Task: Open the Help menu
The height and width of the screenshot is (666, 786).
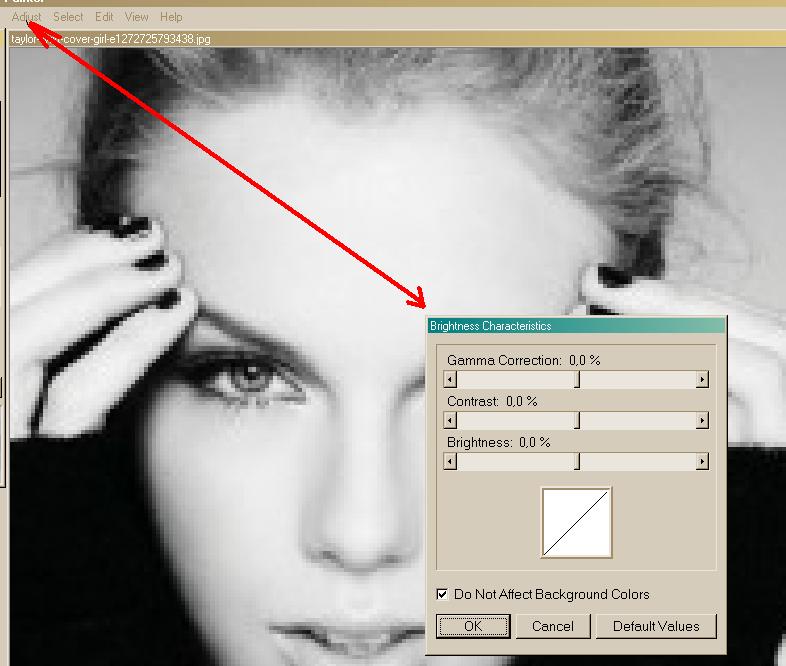Action: click(x=171, y=17)
